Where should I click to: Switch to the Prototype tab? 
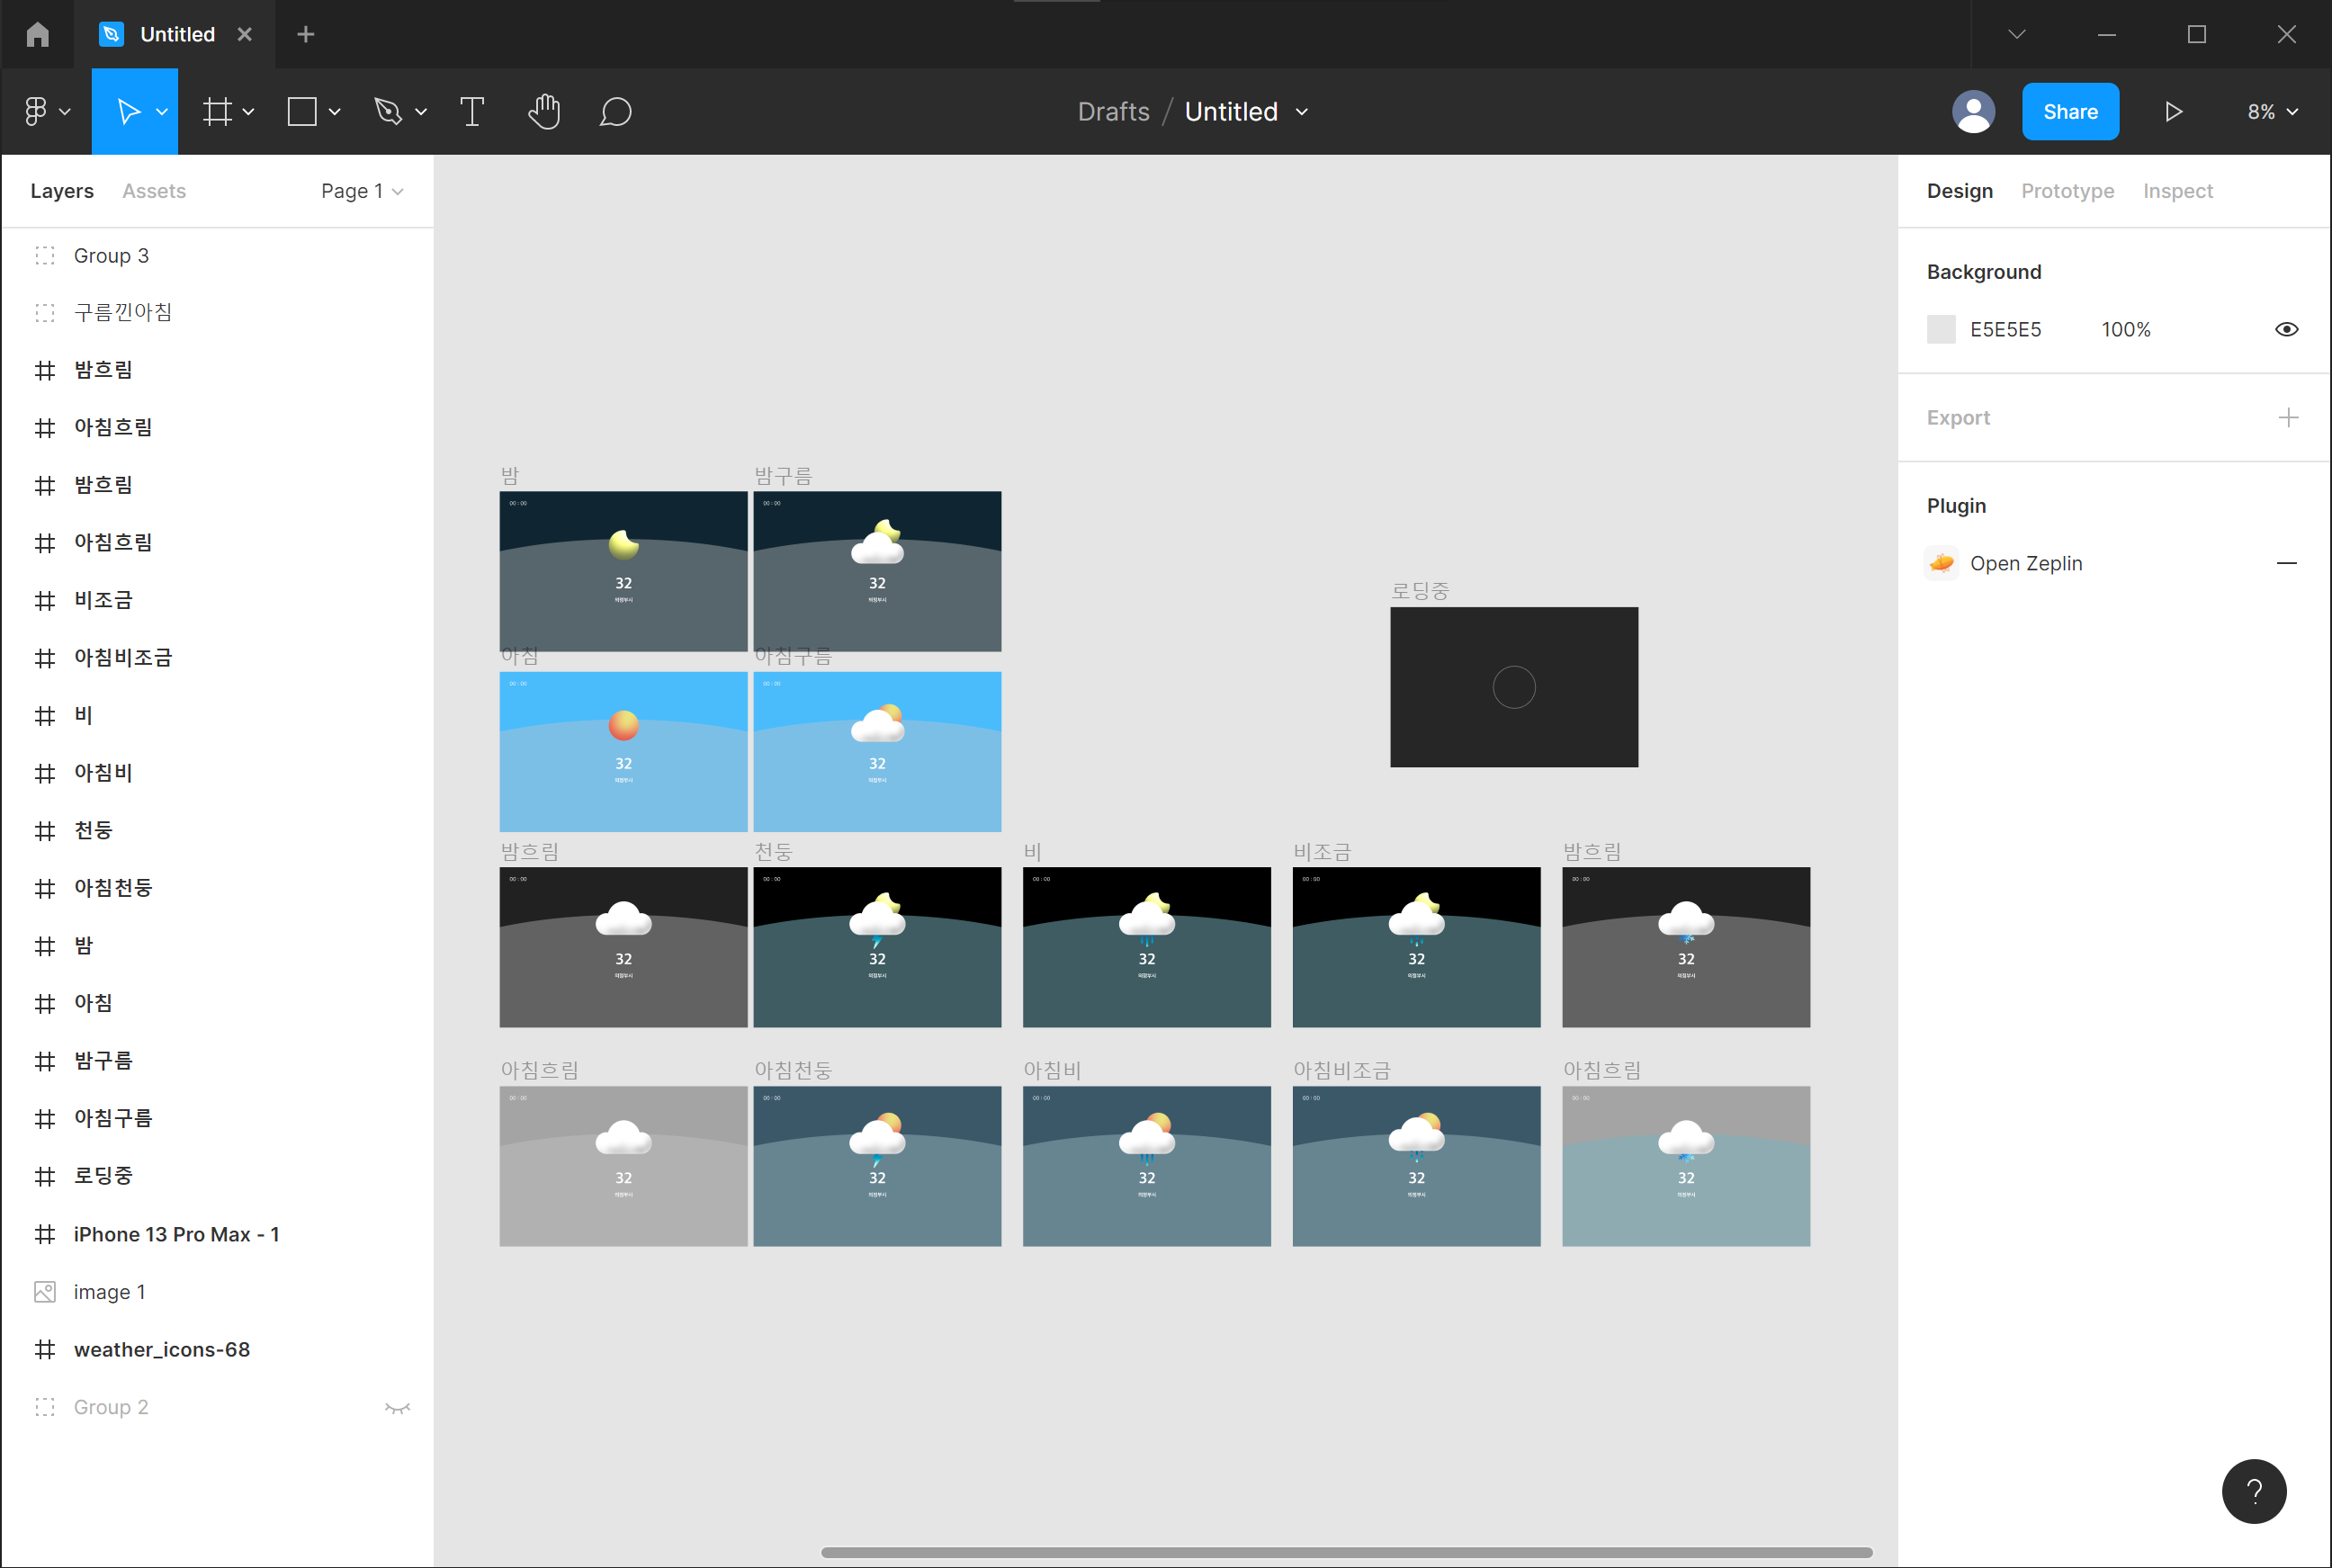tap(2067, 191)
